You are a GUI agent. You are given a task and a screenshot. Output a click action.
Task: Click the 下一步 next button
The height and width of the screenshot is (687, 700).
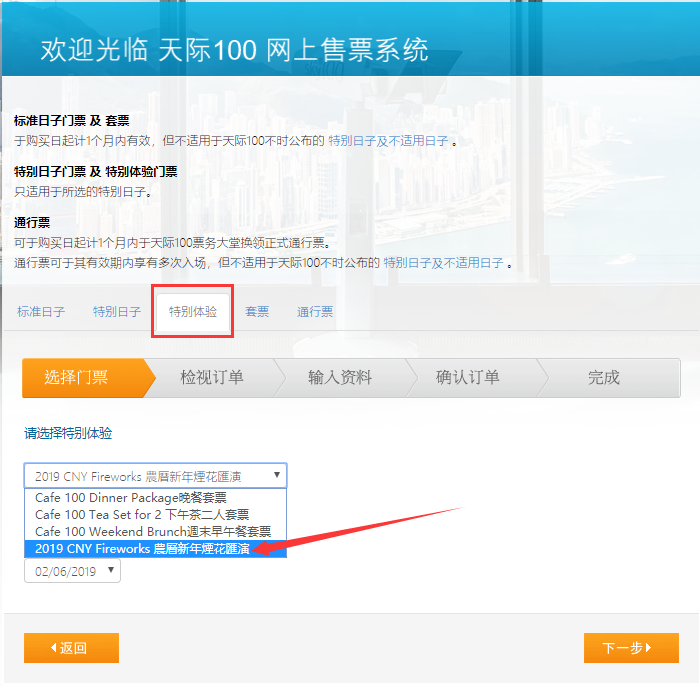click(x=631, y=648)
